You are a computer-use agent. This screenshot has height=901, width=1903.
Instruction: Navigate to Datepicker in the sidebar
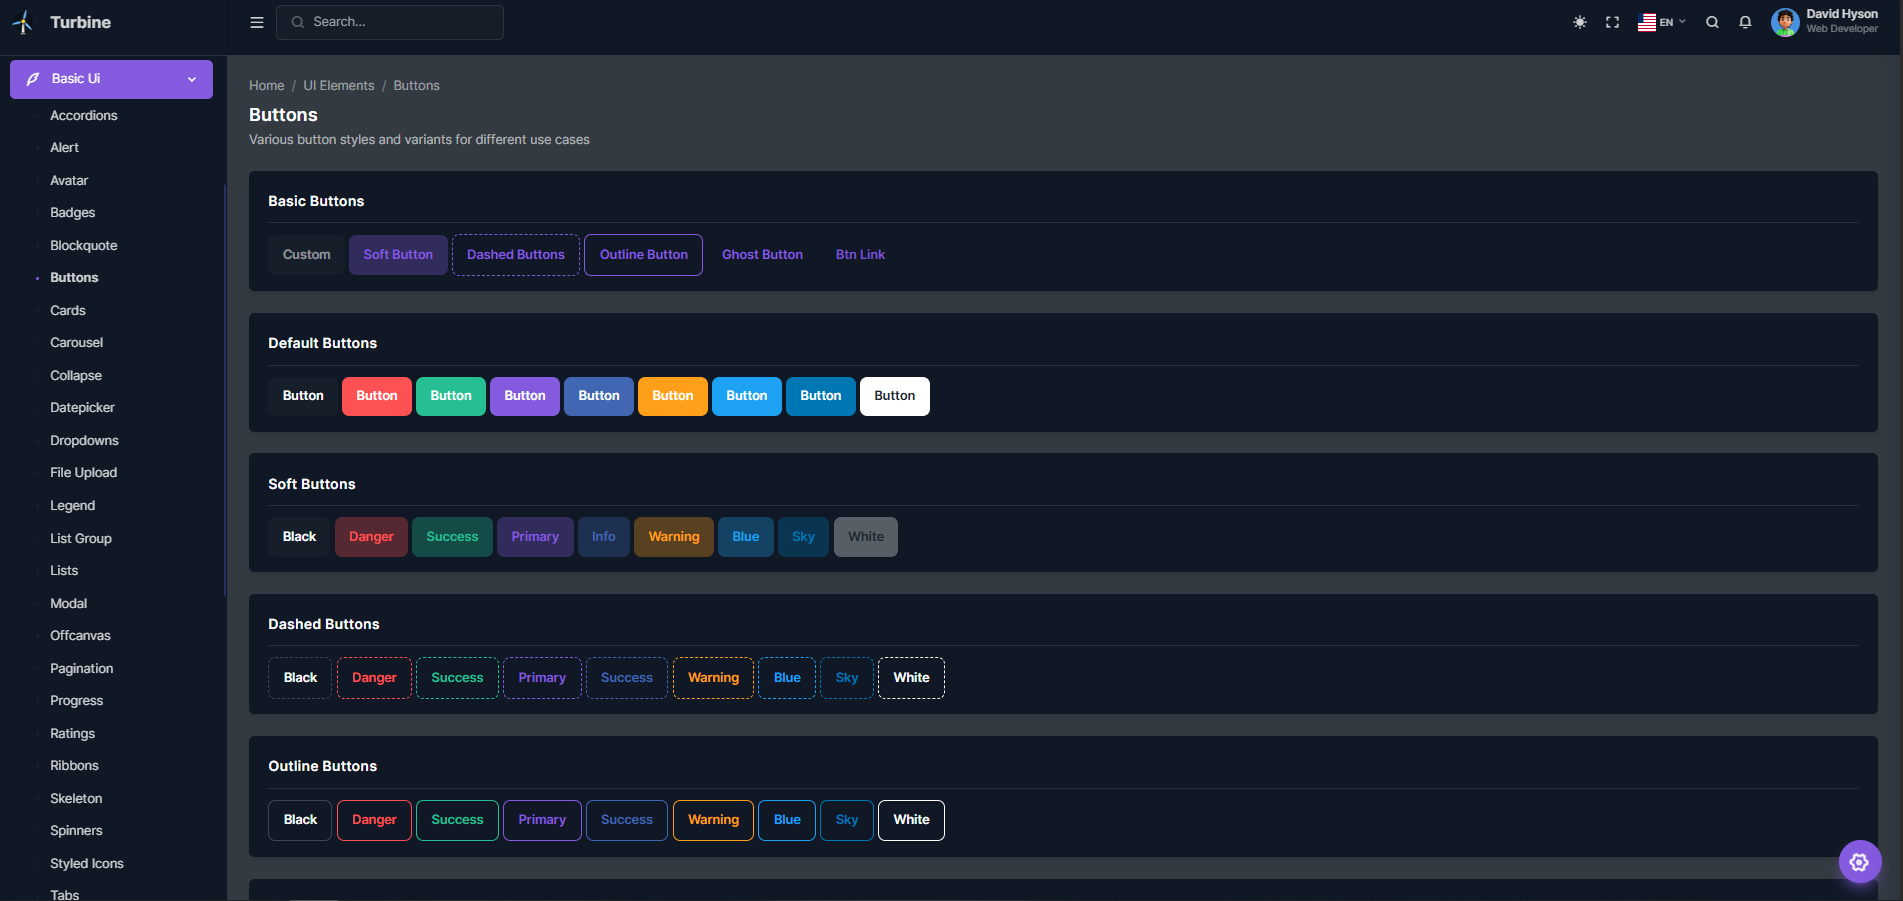coord(81,407)
